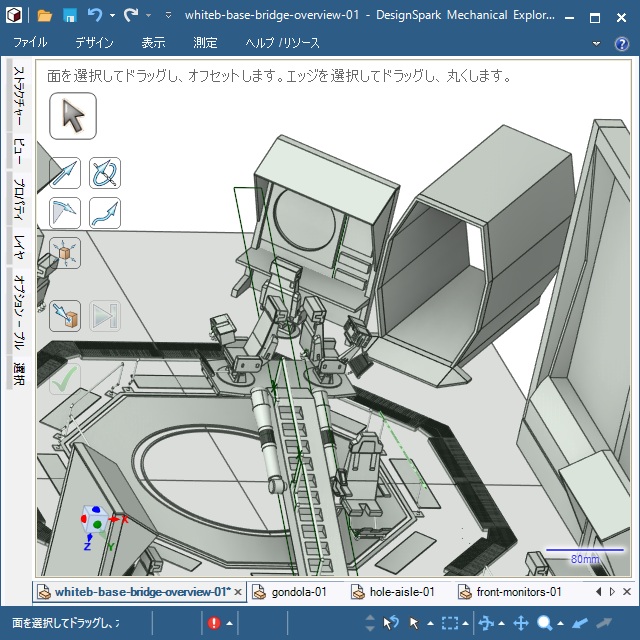Open the 表示 ribbon tab
Screen dimensions: 640x640
coord(153,42)
